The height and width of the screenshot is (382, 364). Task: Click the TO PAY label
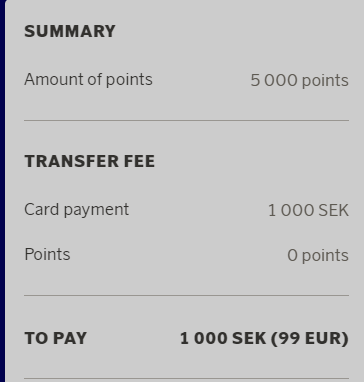(x=55, y=338)
